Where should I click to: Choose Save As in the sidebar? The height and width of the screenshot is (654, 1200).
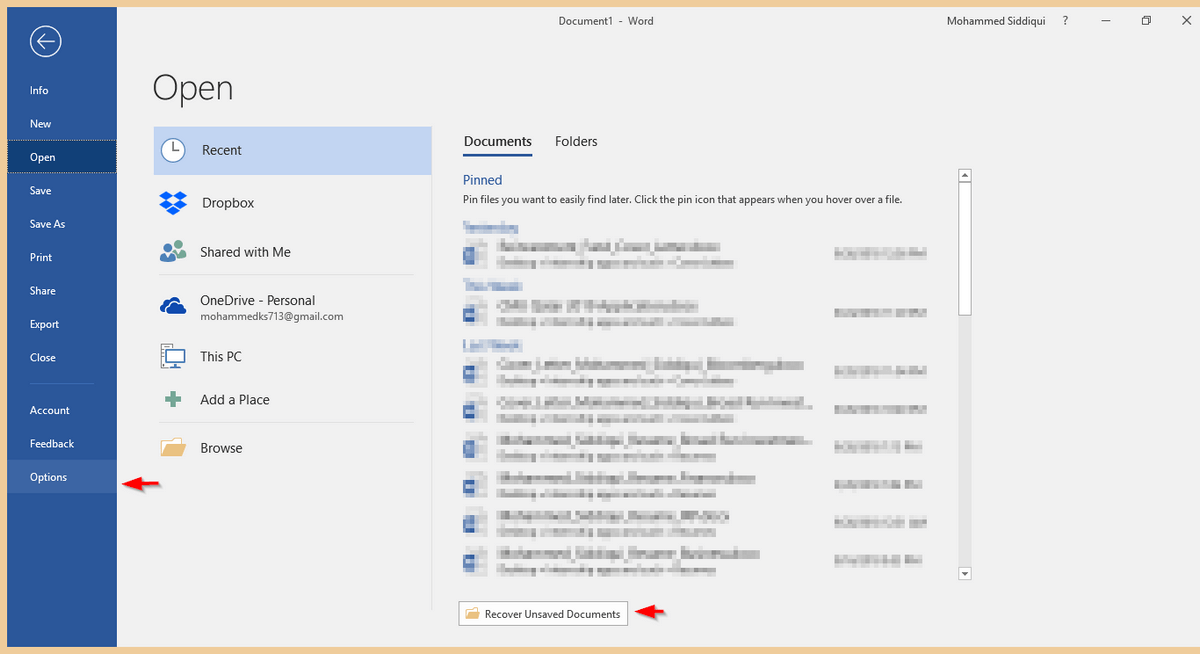click(x=60, y=224)
